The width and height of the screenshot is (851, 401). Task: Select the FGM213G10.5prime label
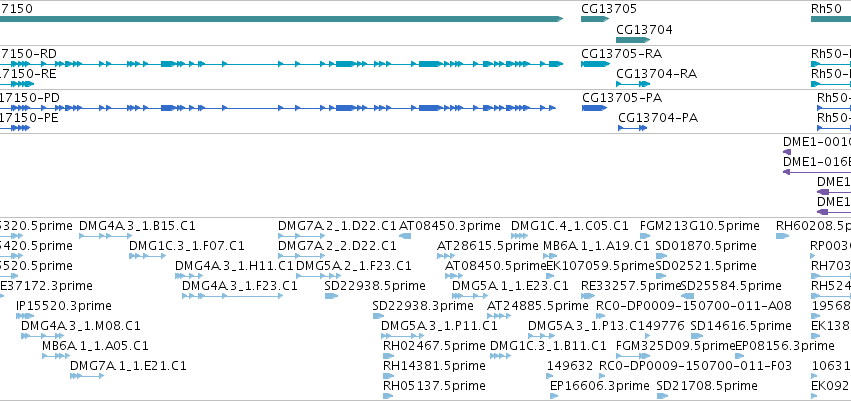click(700, 226)
